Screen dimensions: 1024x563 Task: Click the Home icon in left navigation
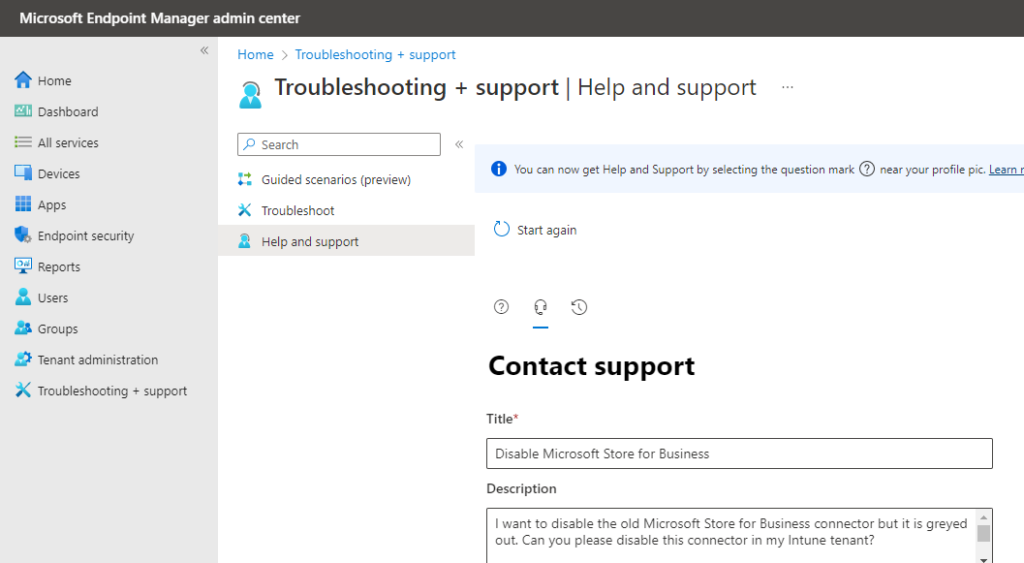point(23,80)
